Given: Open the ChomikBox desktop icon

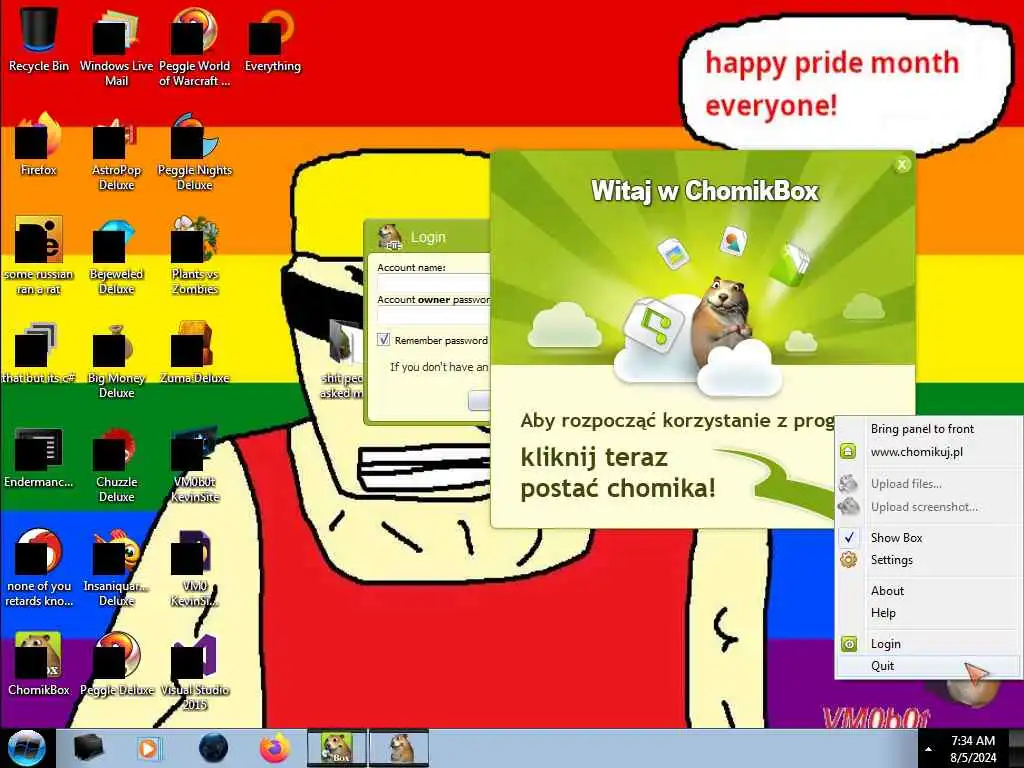Looking at the screenshot, I should point(39,664).
